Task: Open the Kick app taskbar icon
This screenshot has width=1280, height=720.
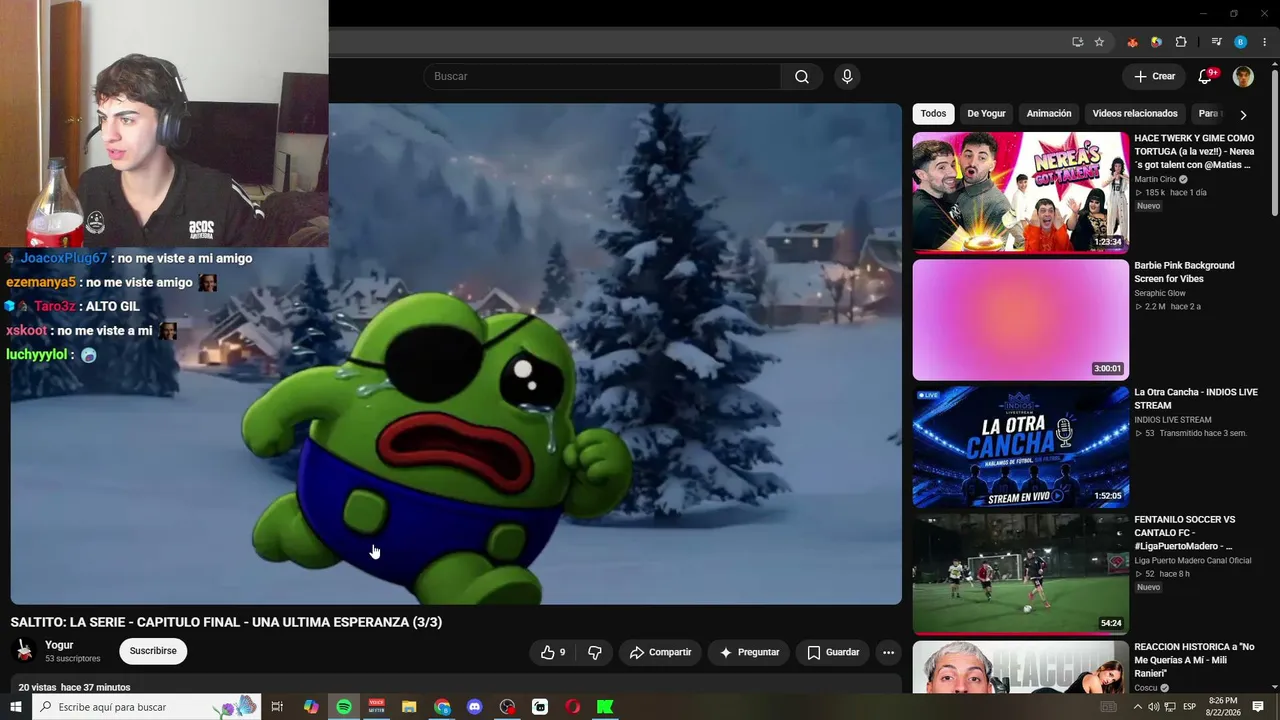Action: (x=605, y=707)
